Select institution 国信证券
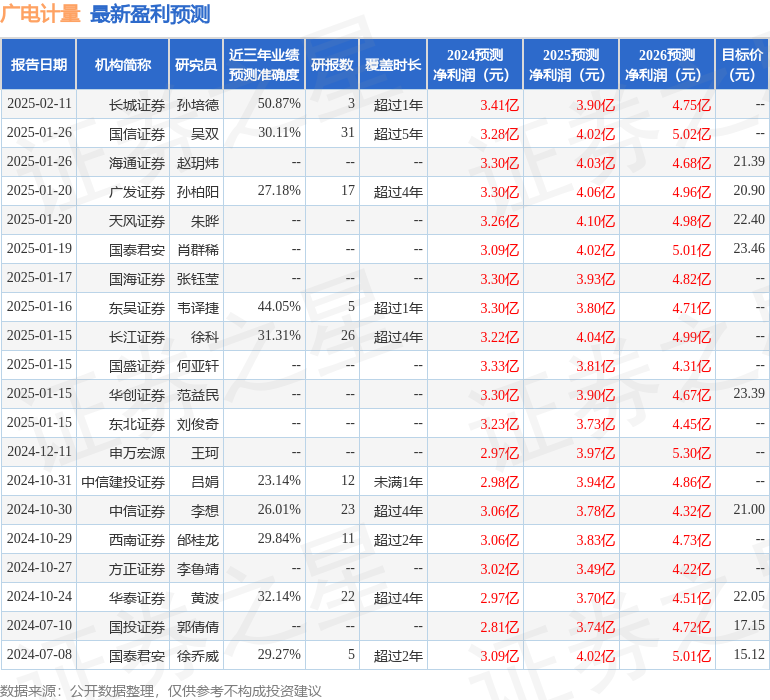770x700 pixels. tap(137, 134)
